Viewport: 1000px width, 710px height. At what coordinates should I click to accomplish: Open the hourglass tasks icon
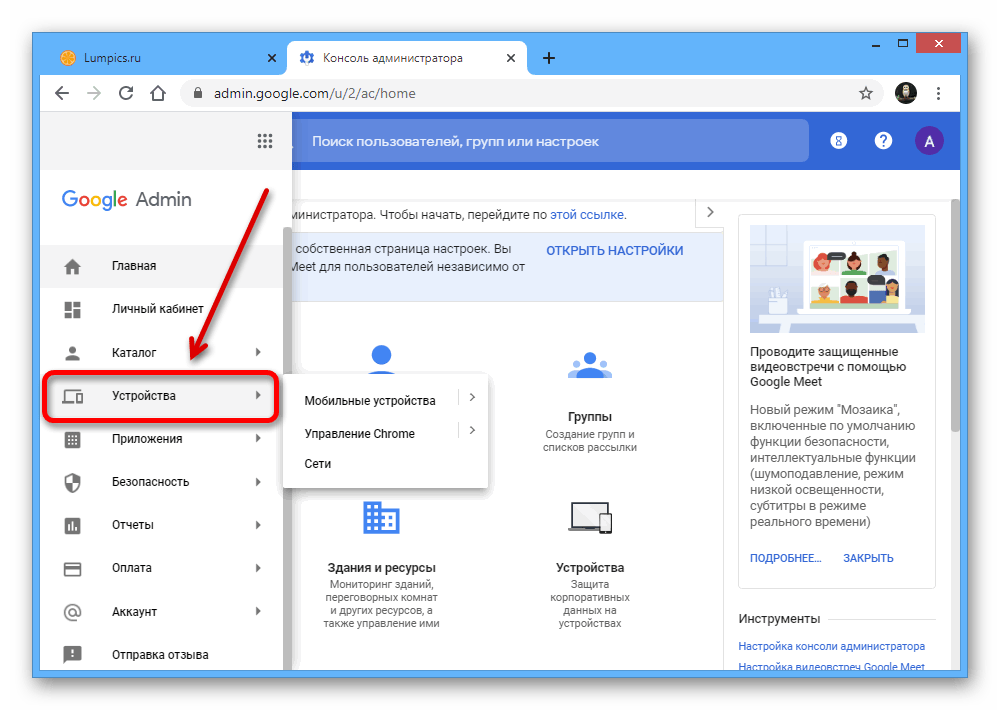pos(839,141)
